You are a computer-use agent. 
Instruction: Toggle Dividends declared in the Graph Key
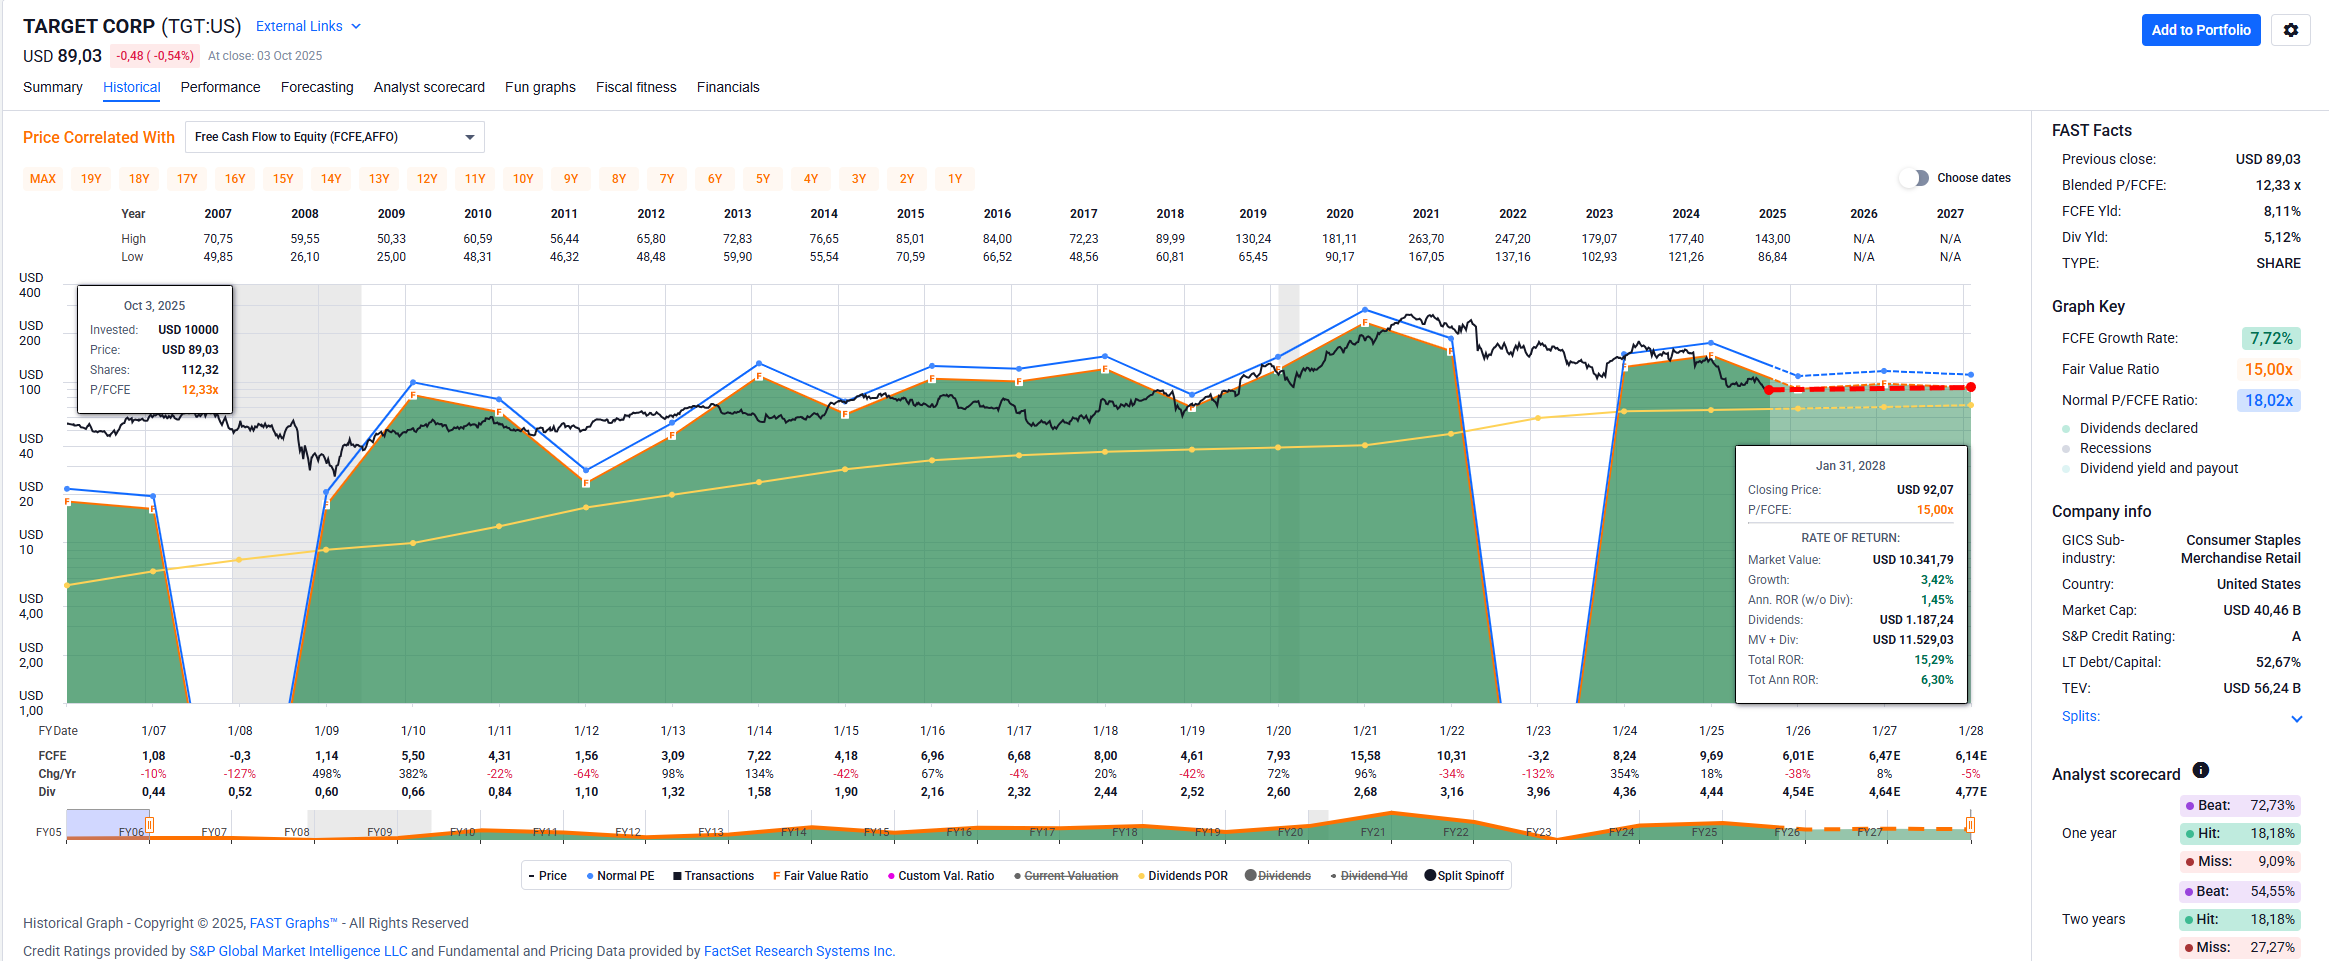pos(2066,429)
